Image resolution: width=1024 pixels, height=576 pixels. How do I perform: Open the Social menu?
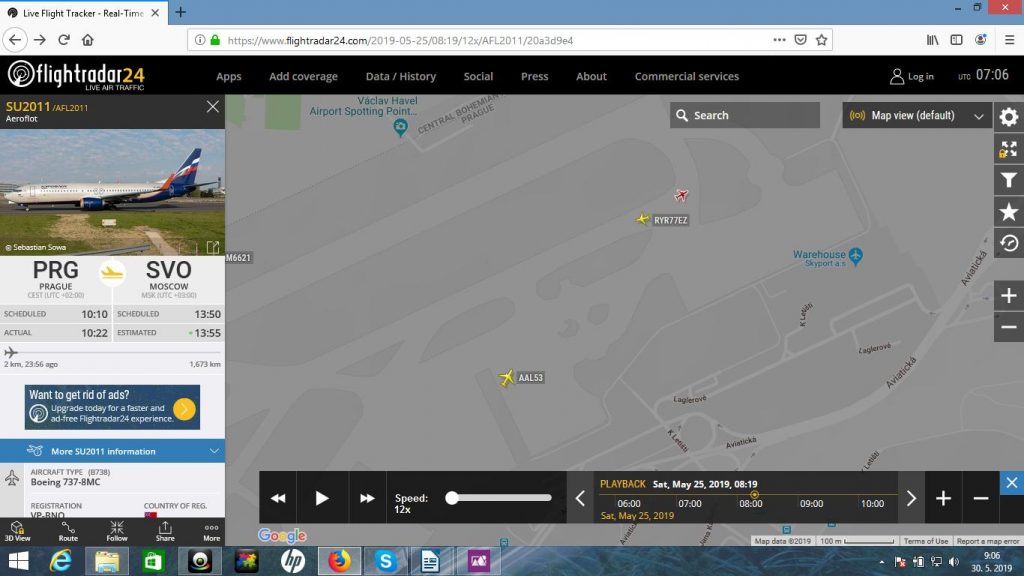(x=478, y=76)
